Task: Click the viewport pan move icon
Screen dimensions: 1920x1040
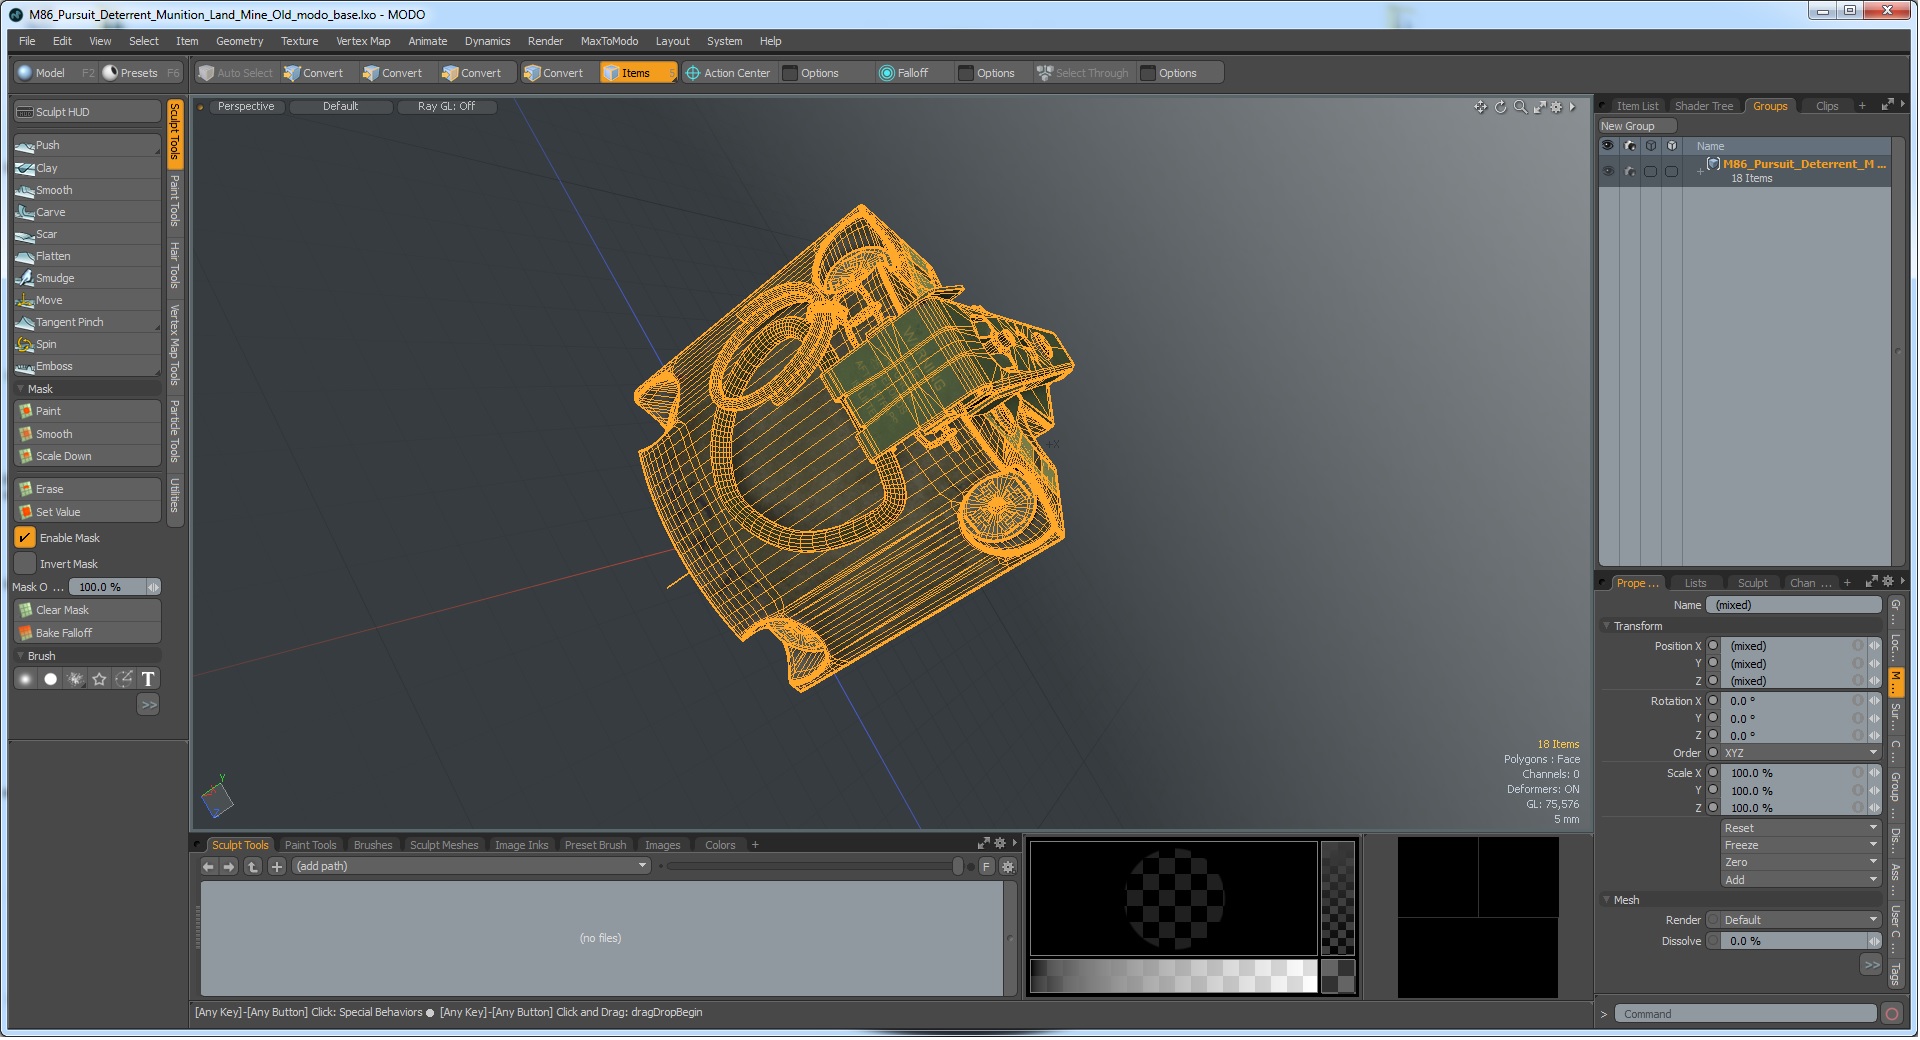Action: pyautogui.click(x=1481, y=107)
